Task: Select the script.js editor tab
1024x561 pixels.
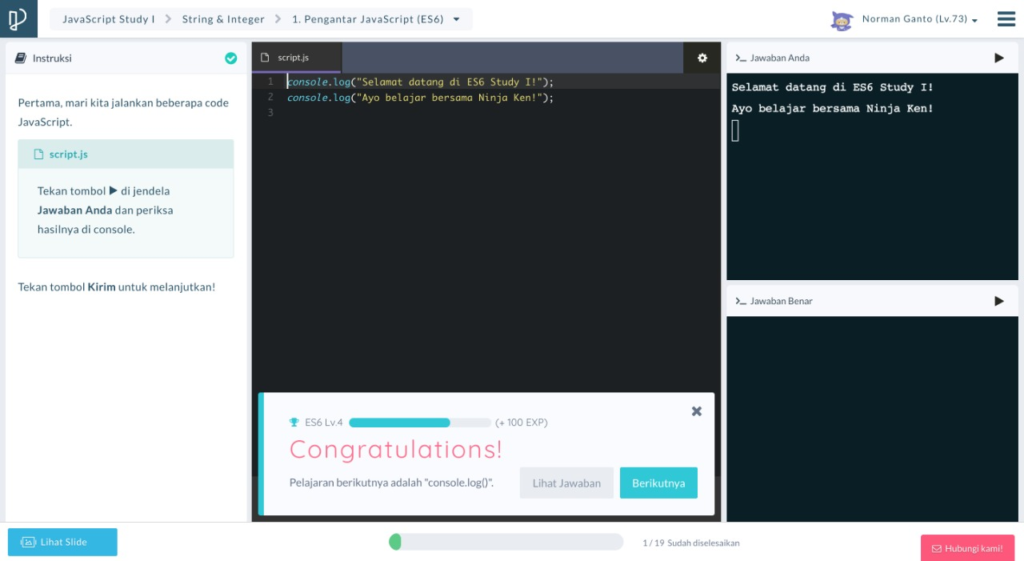Action: 296,58
